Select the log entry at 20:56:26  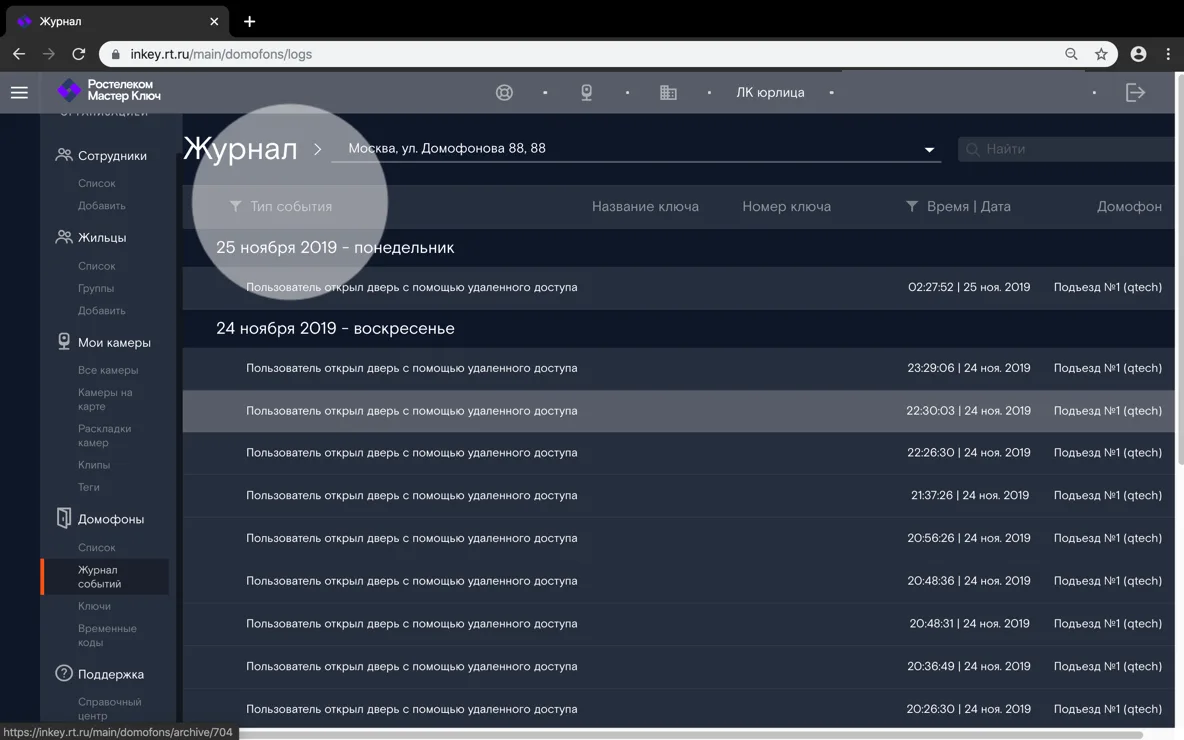[x=678, y=538]
